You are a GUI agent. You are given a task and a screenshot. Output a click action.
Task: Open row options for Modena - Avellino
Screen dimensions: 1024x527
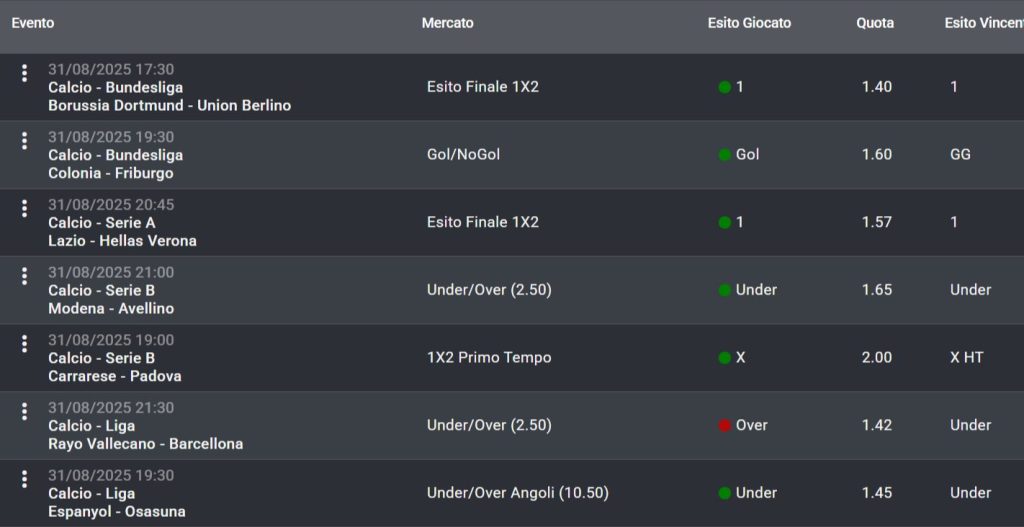click(24, 277)
